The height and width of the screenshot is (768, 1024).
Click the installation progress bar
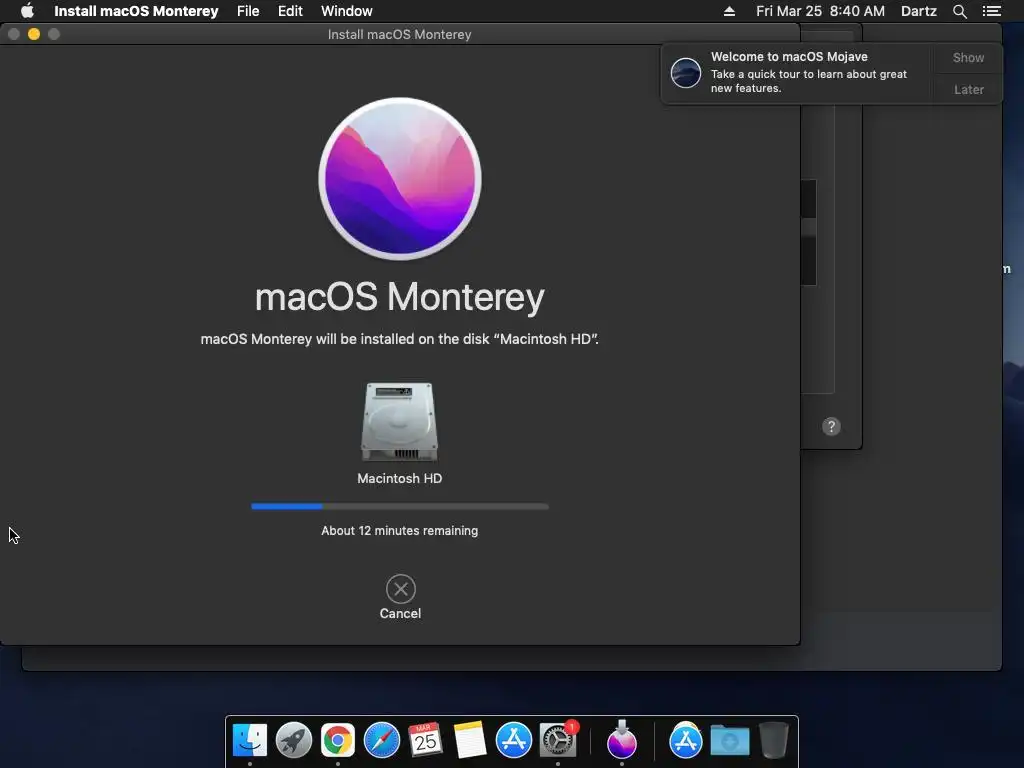400,506
